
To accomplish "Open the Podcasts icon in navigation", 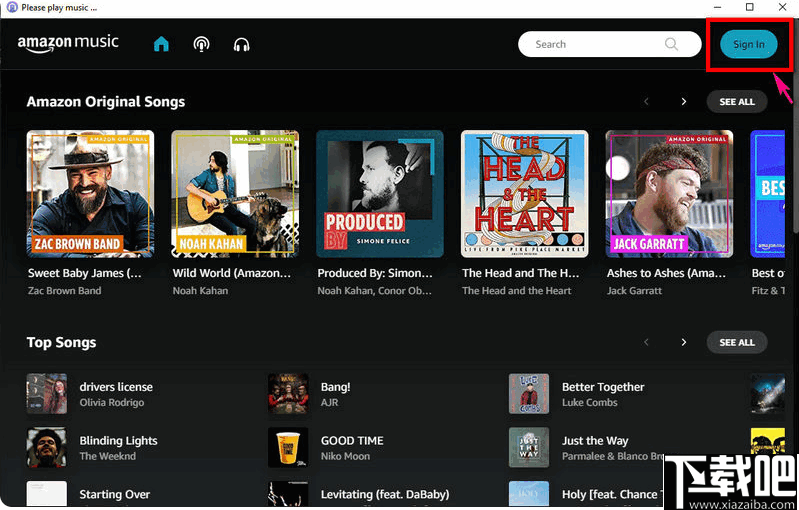I will 201,44.
